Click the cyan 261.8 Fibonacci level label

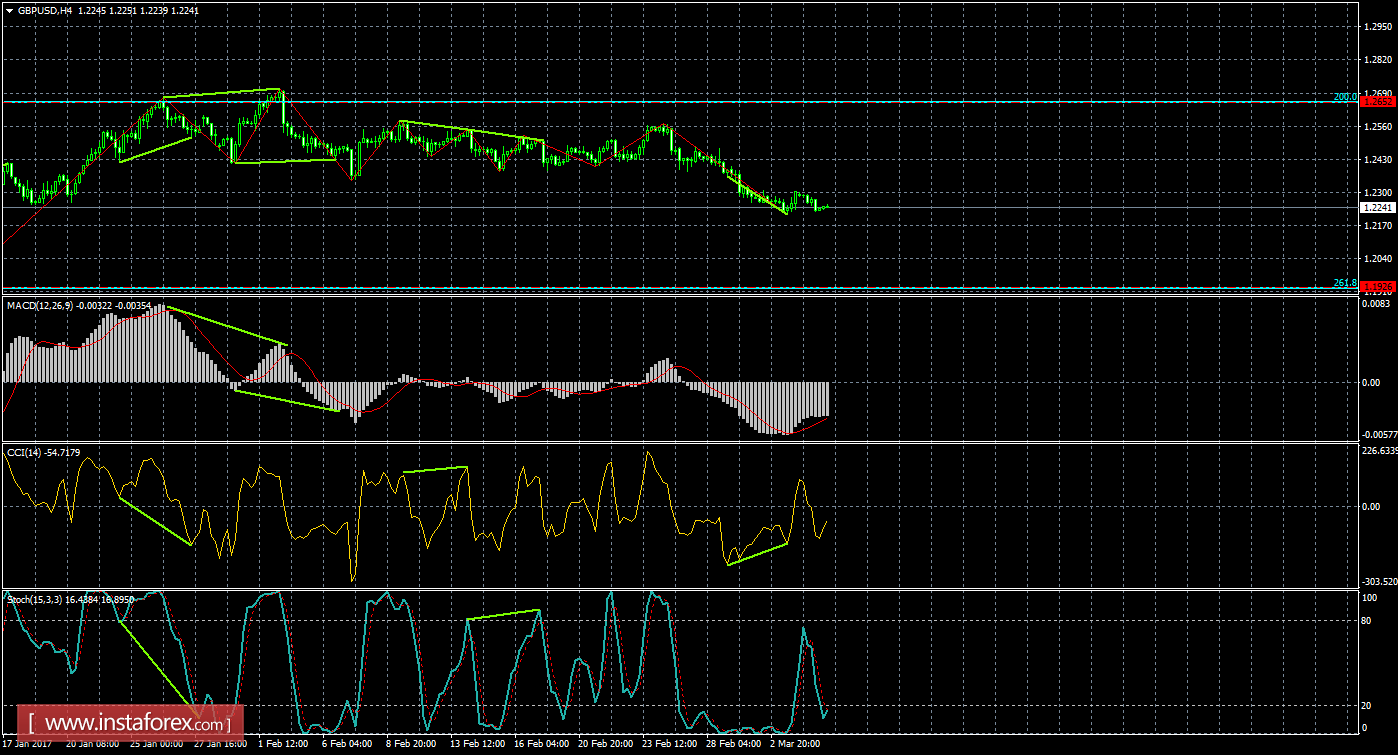coord(1345,283)
